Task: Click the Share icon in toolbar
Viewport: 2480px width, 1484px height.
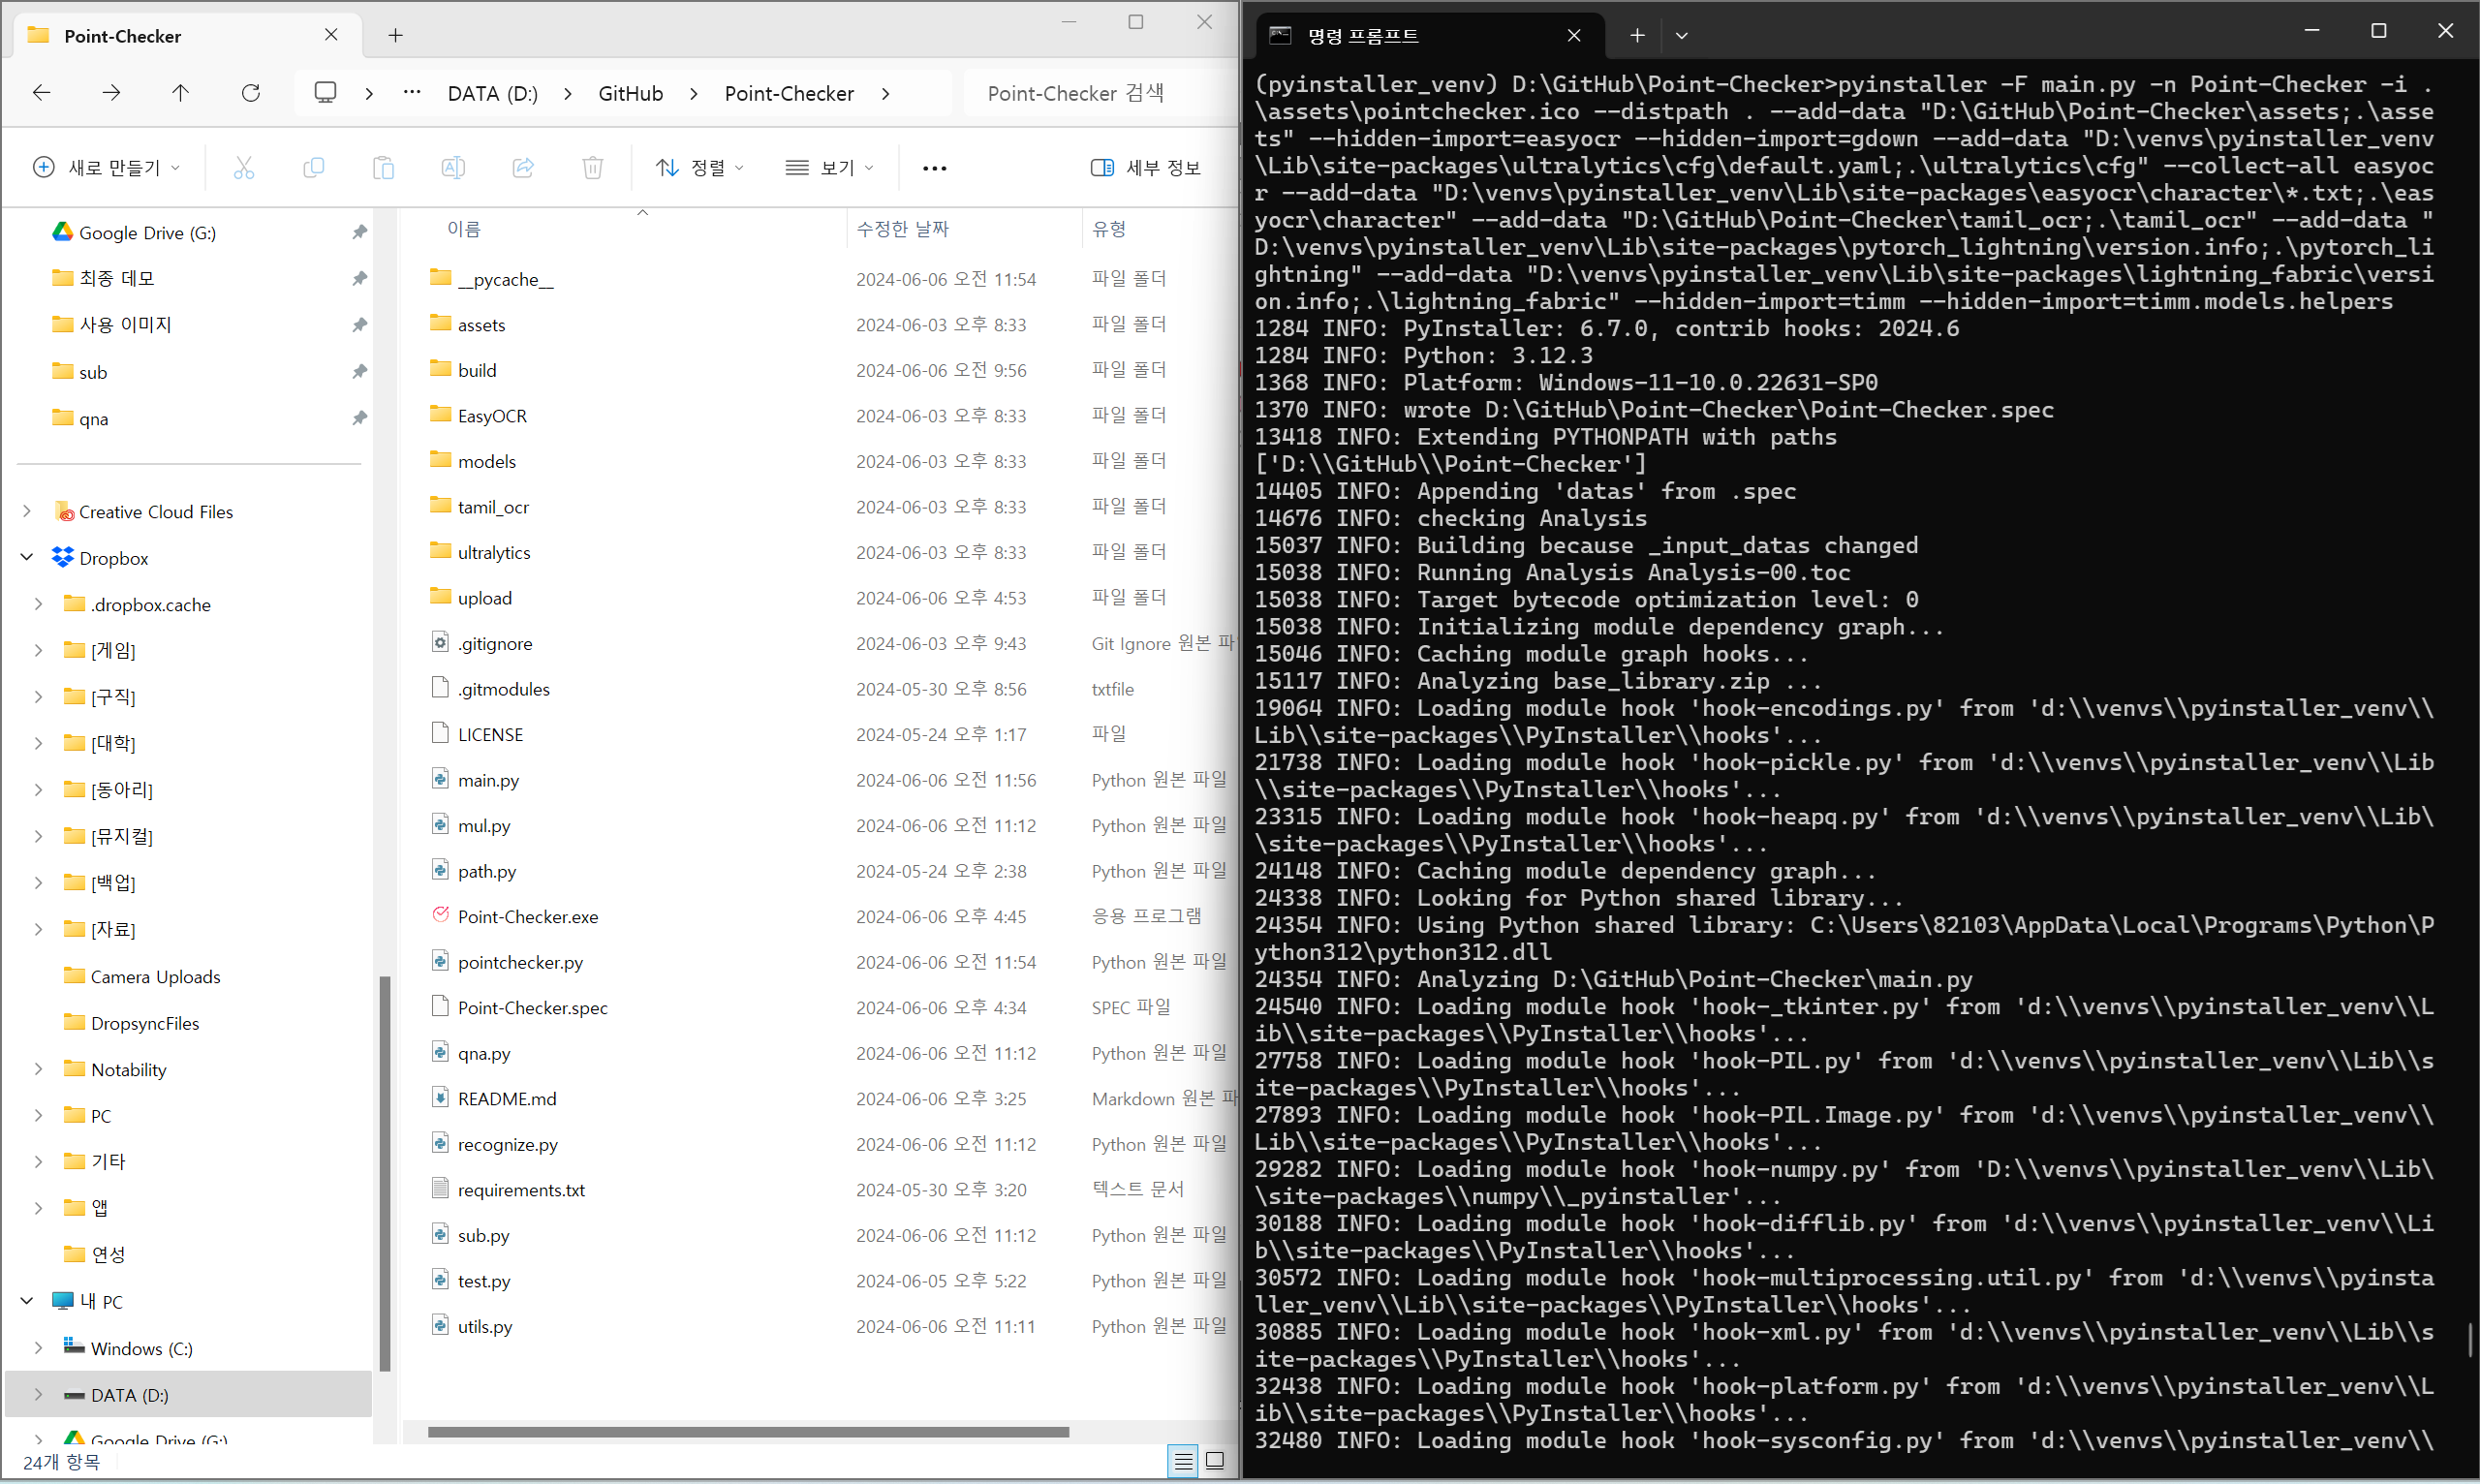Action: tap(523, 168)
